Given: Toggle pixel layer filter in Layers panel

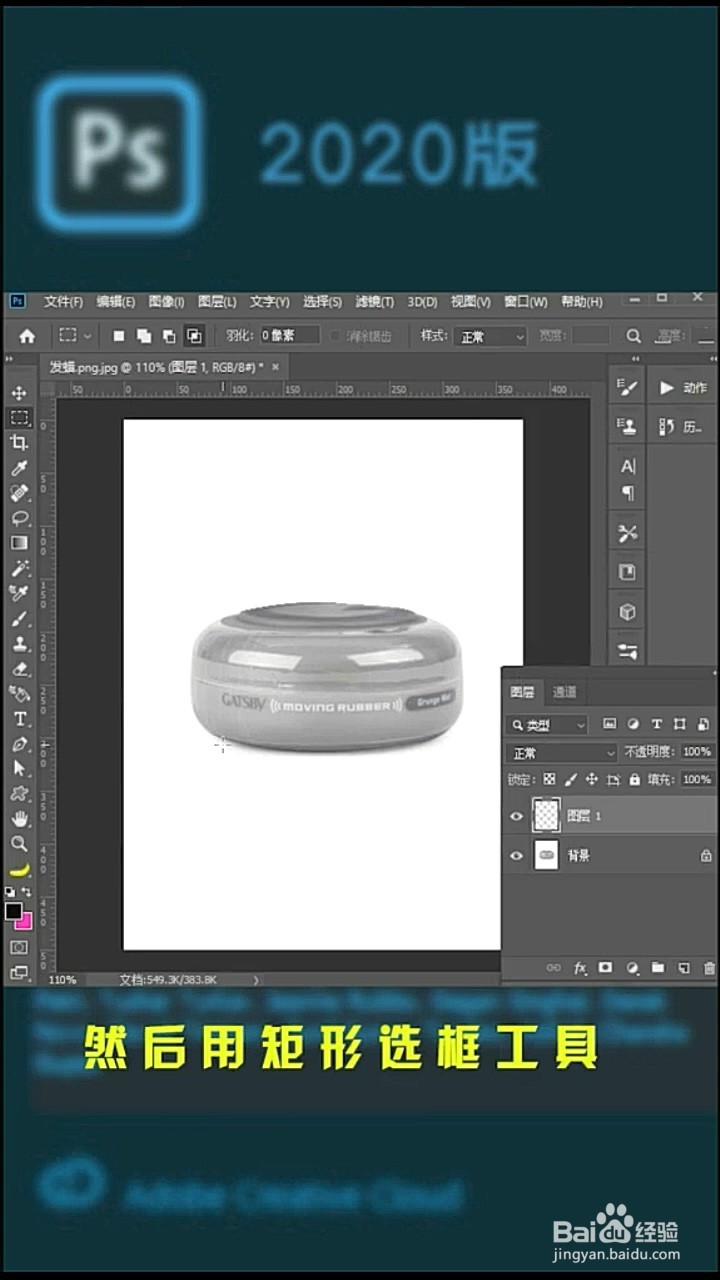Looking at the screenshot, I should pos(609,724).
